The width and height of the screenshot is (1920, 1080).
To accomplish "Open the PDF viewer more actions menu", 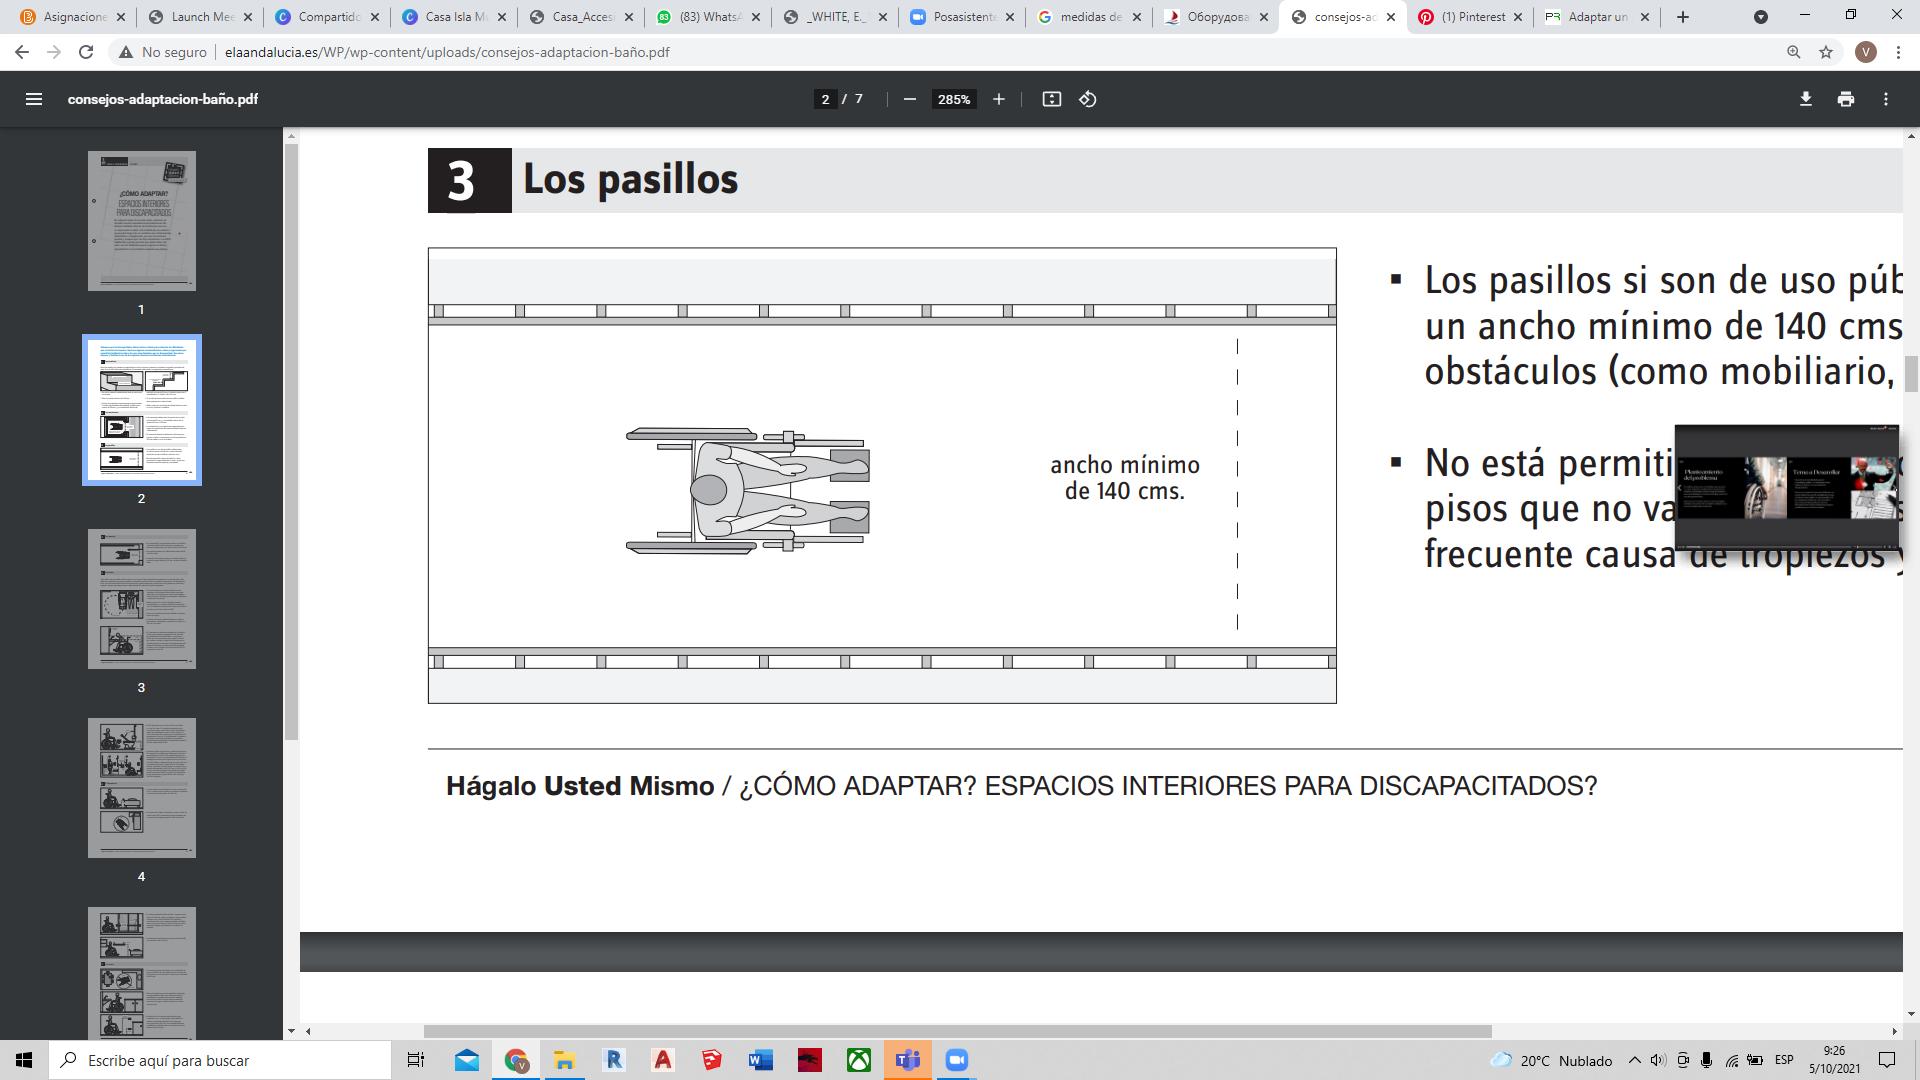I will (1886, 99).
